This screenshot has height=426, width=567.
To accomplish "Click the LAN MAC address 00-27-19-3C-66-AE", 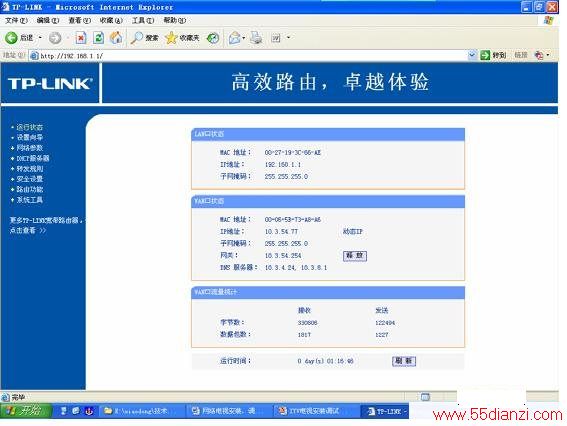I will click(293, 153).
